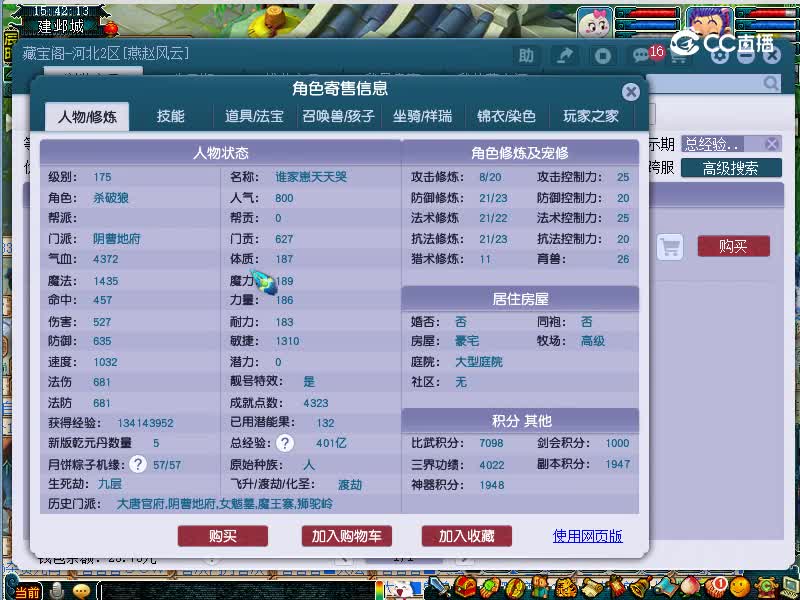The height and width of the screenshot is (600, 800).
Task: Click the shopping cart icon beside the red 购买 button
Action: (x=669, y=247)
